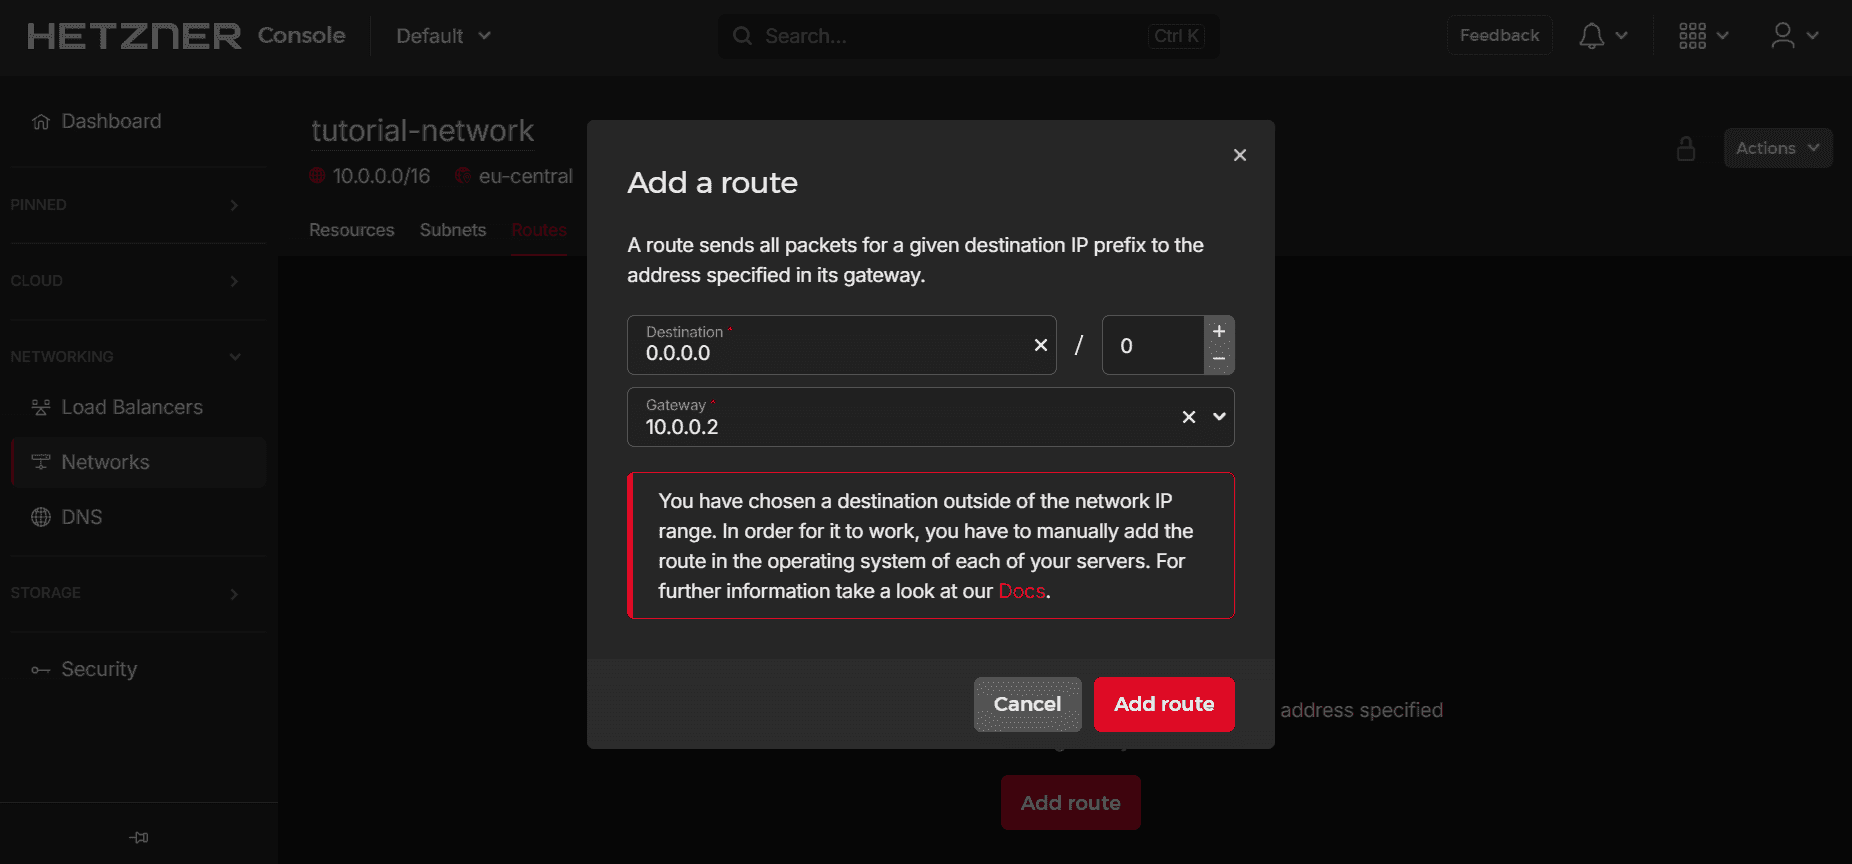Open the apps grid menu
Screen dimensions: 1852x864
click(x=1703, y=36)
